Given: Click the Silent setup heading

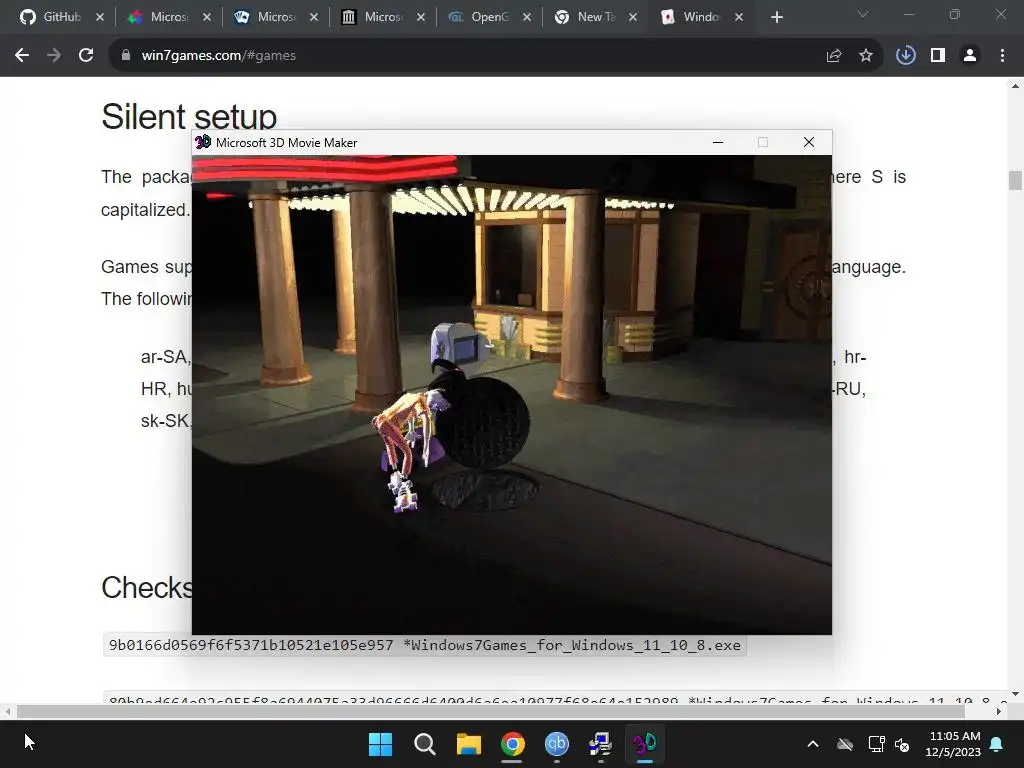Looking at the screenshot, I should [x=189, y=117].
